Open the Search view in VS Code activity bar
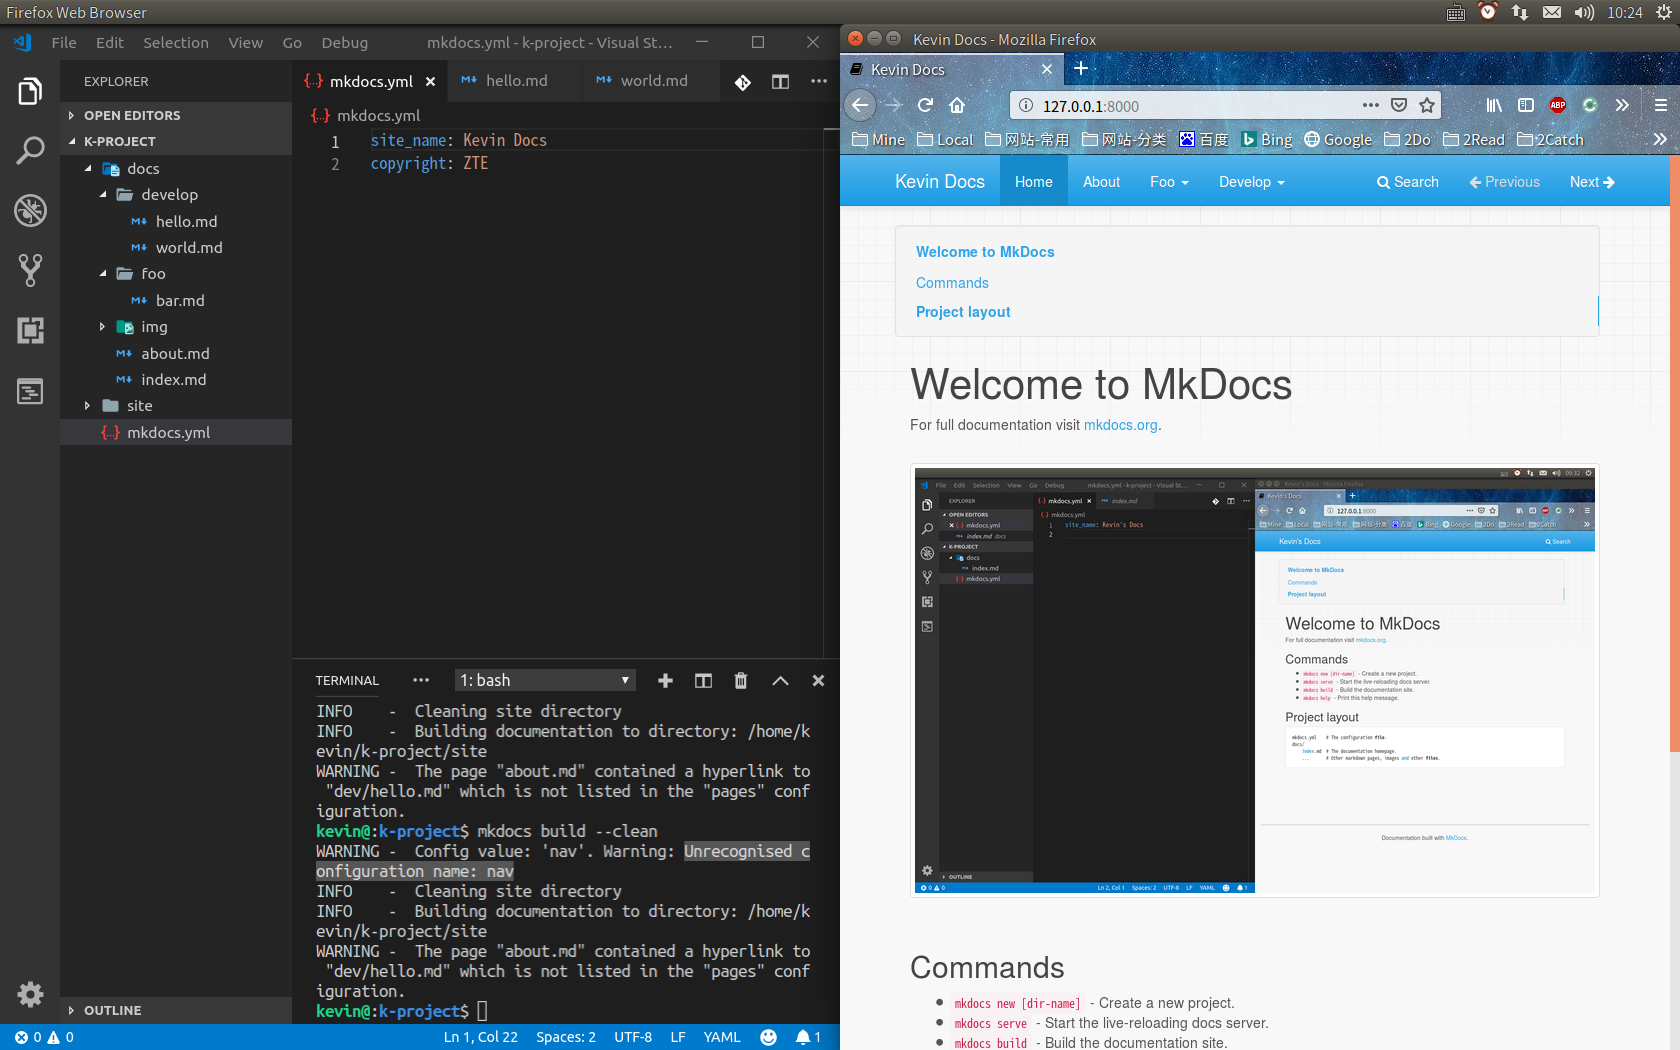The height and width of the screenshot is (1050, 1680). (30, 151)
